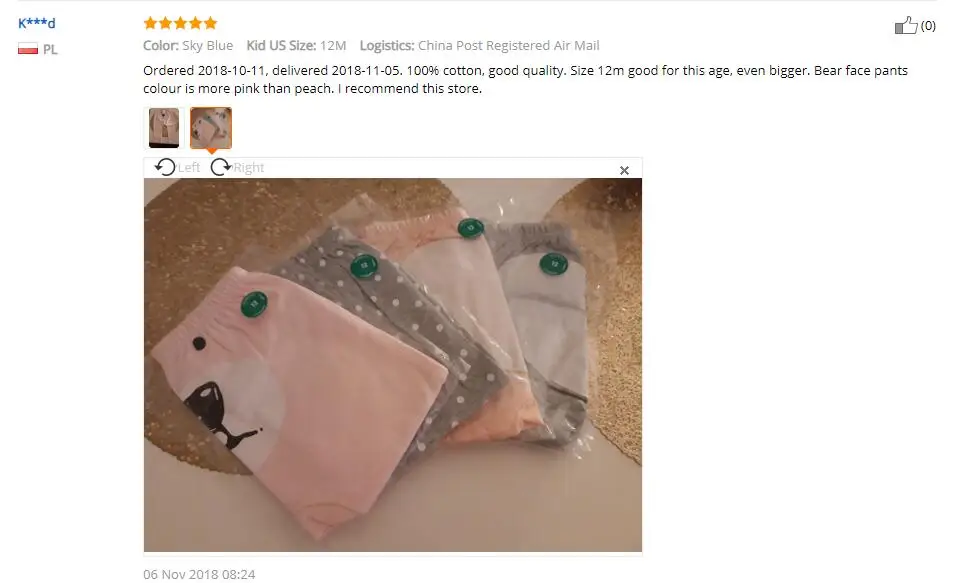Close the enlarged review photo
The width and height of the screenshot is (960, 583).
coord(624,170)
